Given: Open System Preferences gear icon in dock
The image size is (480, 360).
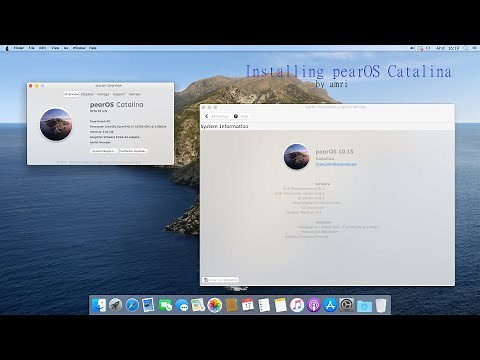Looking at the screenshot, I should [347, 305].
